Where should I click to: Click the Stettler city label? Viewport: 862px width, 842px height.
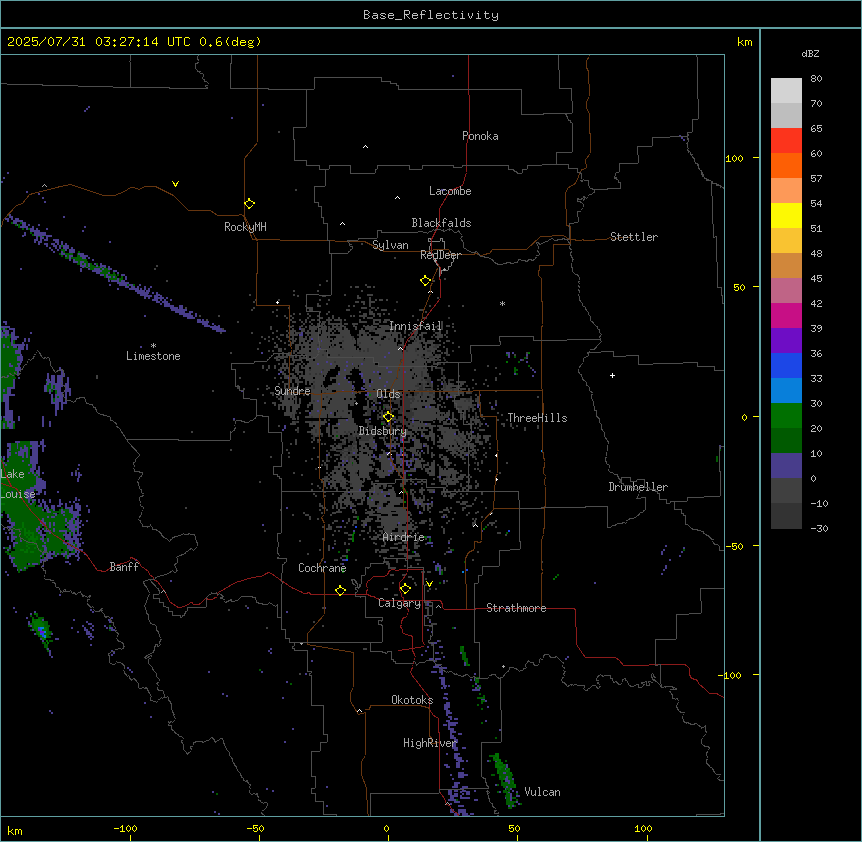[634, 237]
